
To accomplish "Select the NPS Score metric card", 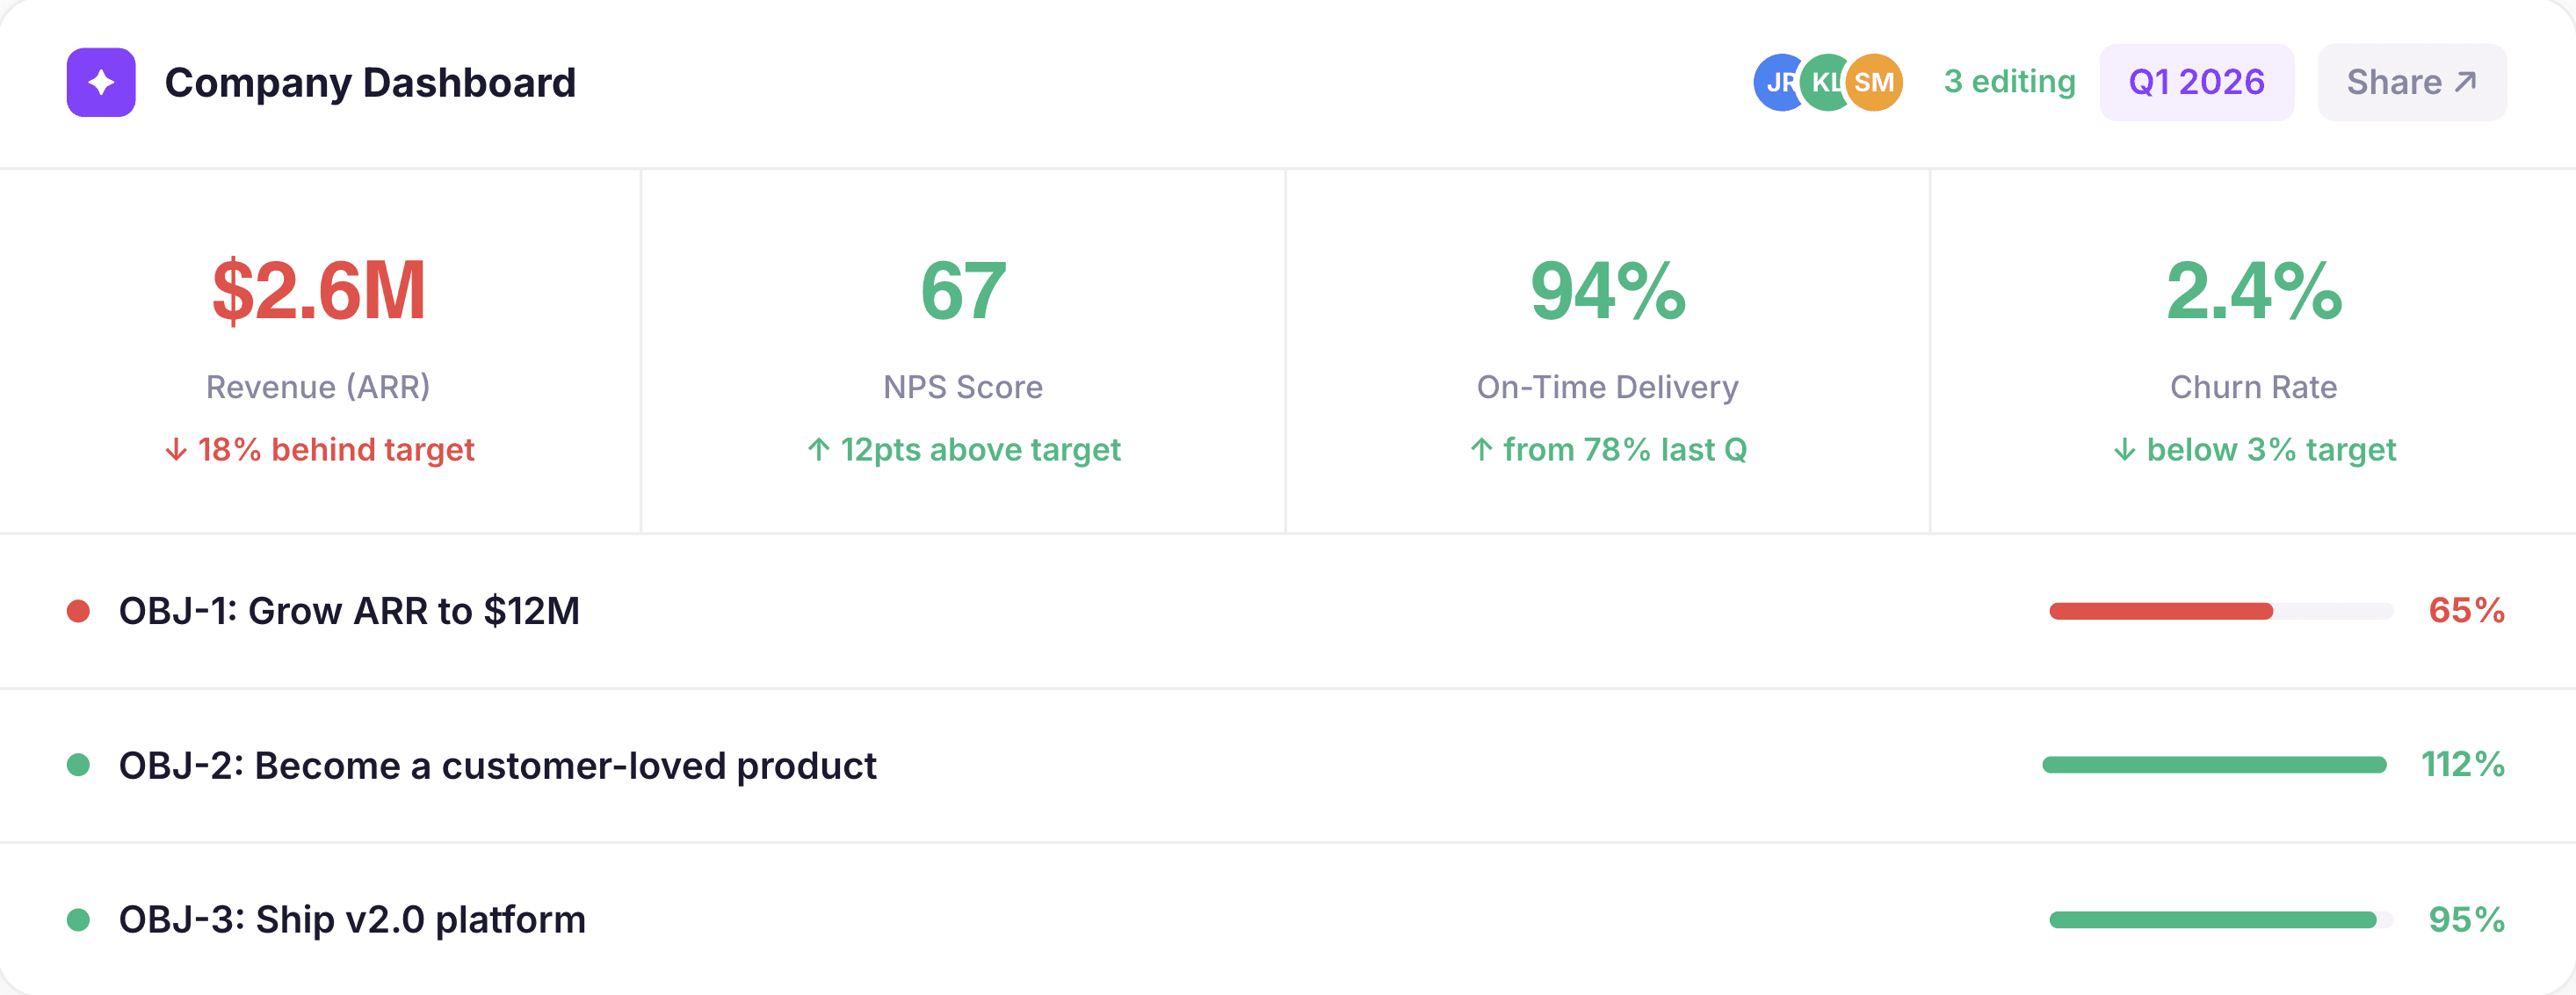I will tap(963, 350).
